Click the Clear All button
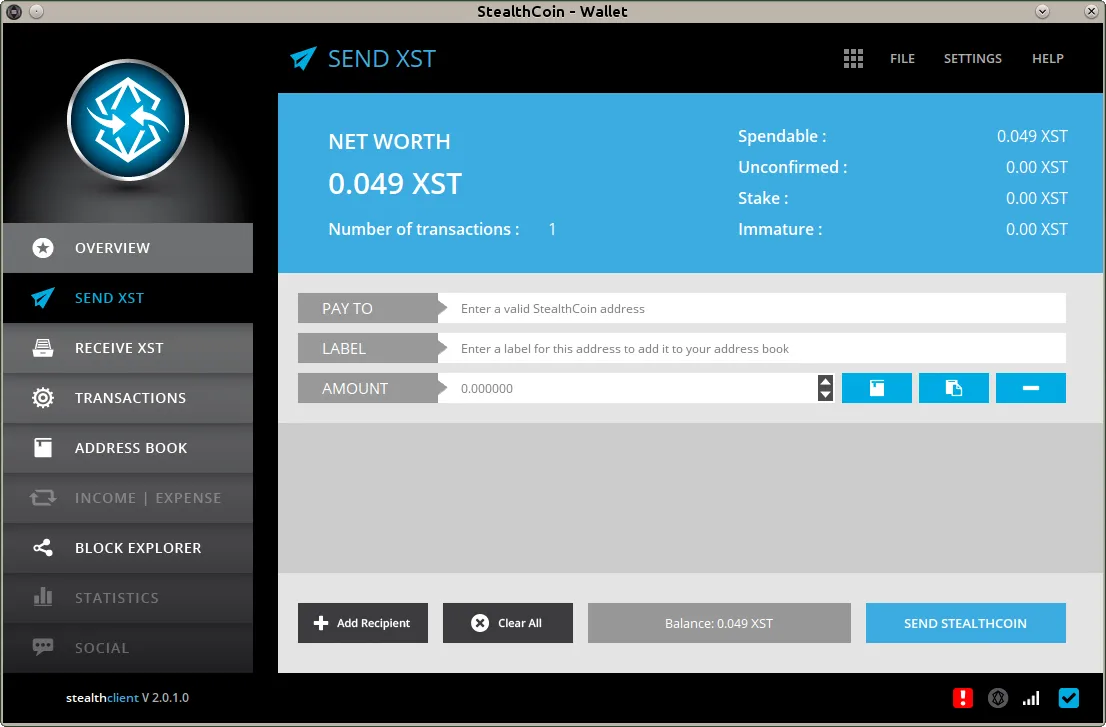 point(508,623)
